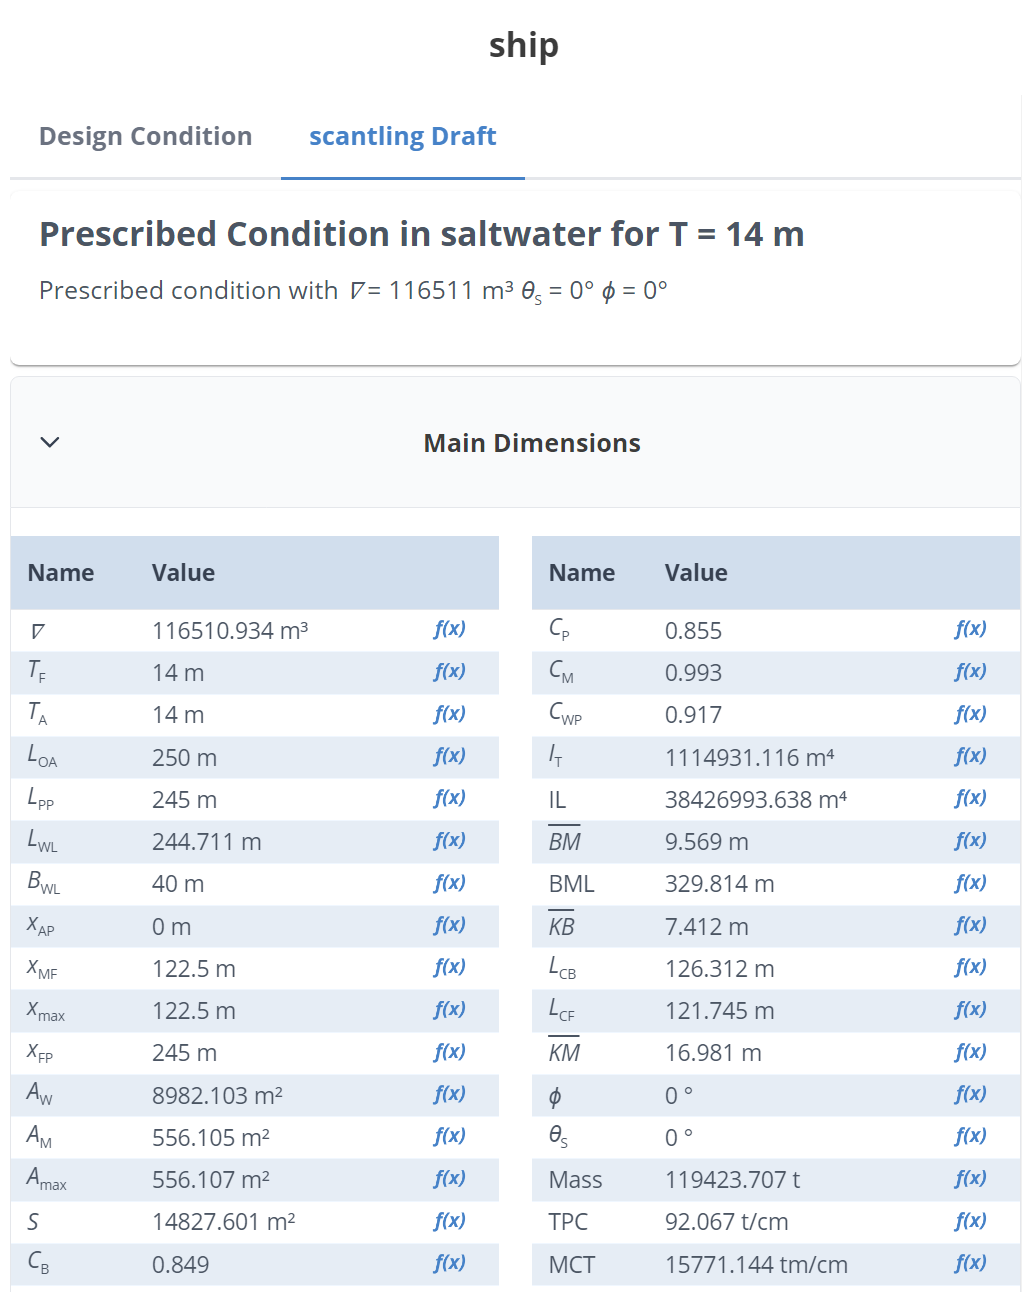Click the f(x) icon next to TF draft

point(448,672)
